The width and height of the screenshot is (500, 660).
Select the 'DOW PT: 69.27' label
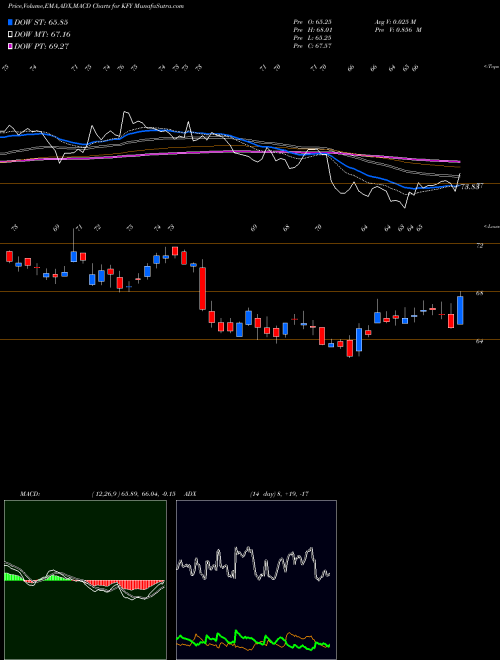[x=41, y=46]
